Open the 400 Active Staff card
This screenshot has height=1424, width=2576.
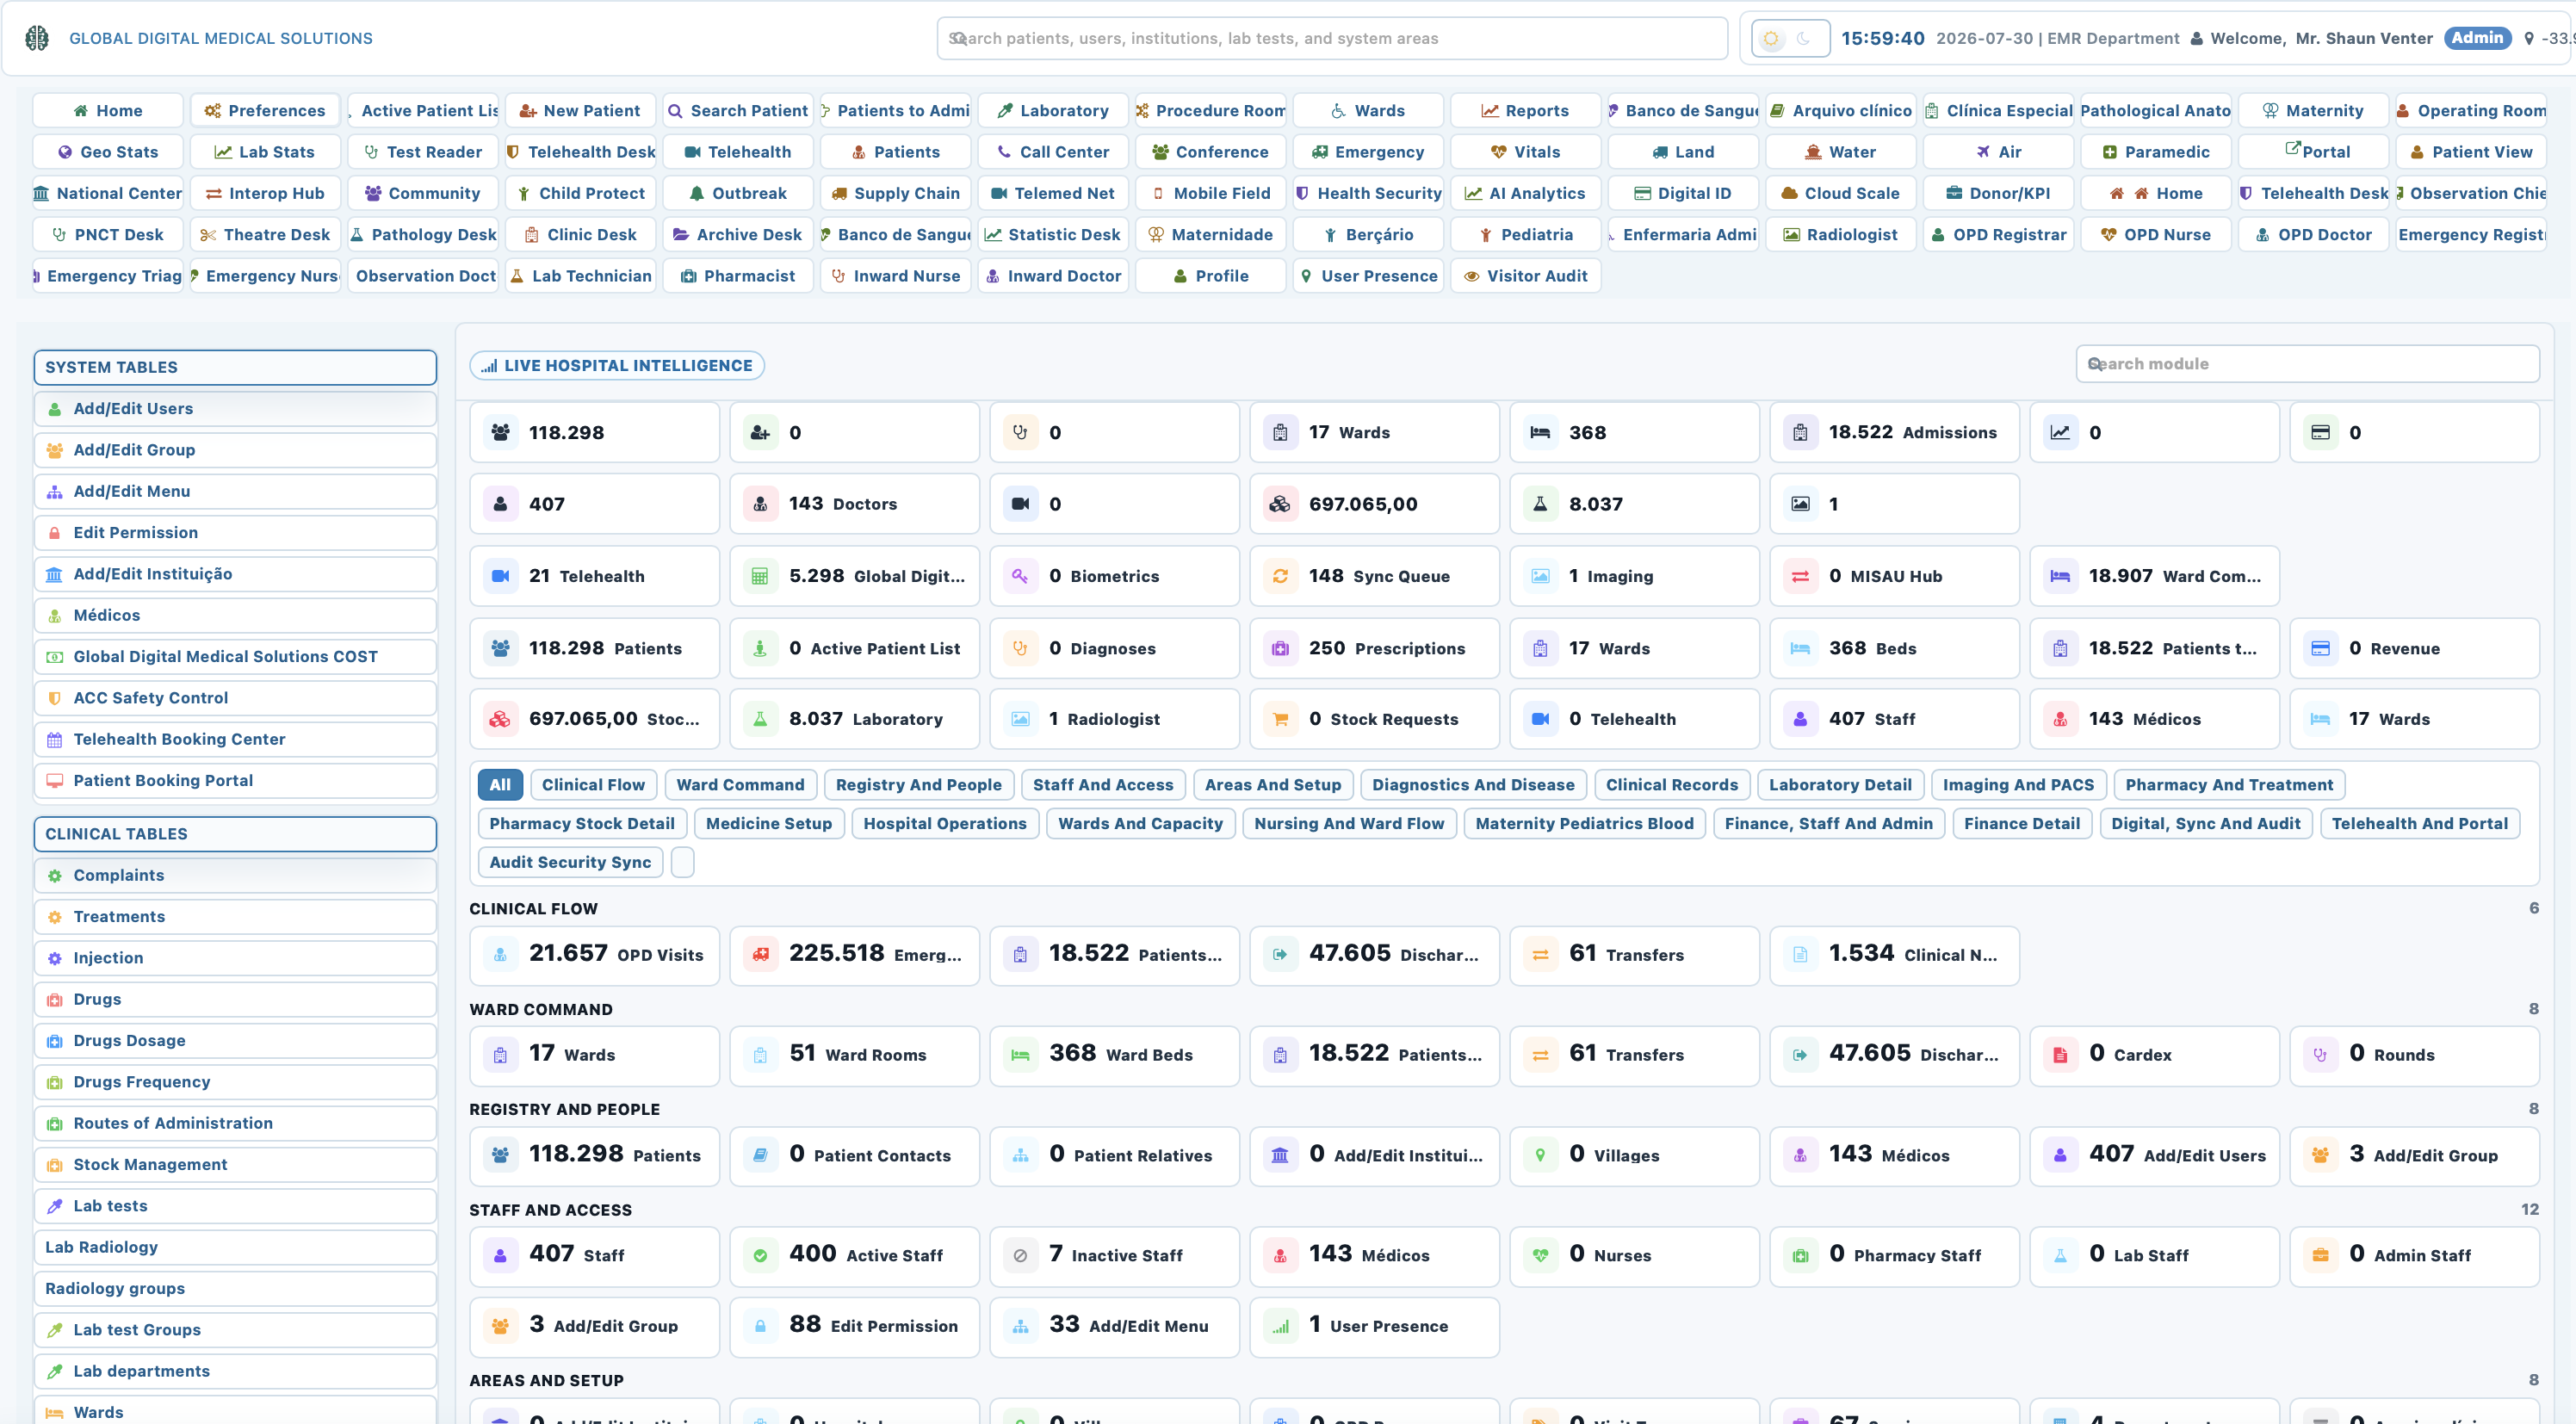point(854,1256)
